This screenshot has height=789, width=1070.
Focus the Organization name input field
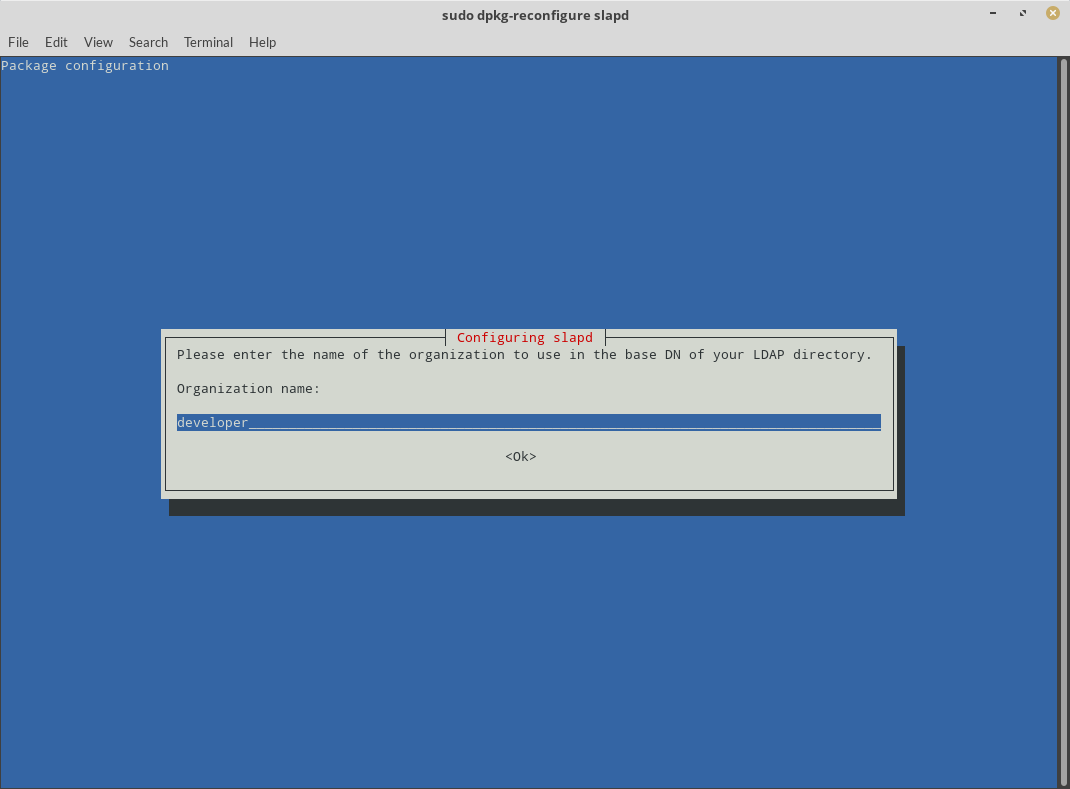(x=529, y=422)
